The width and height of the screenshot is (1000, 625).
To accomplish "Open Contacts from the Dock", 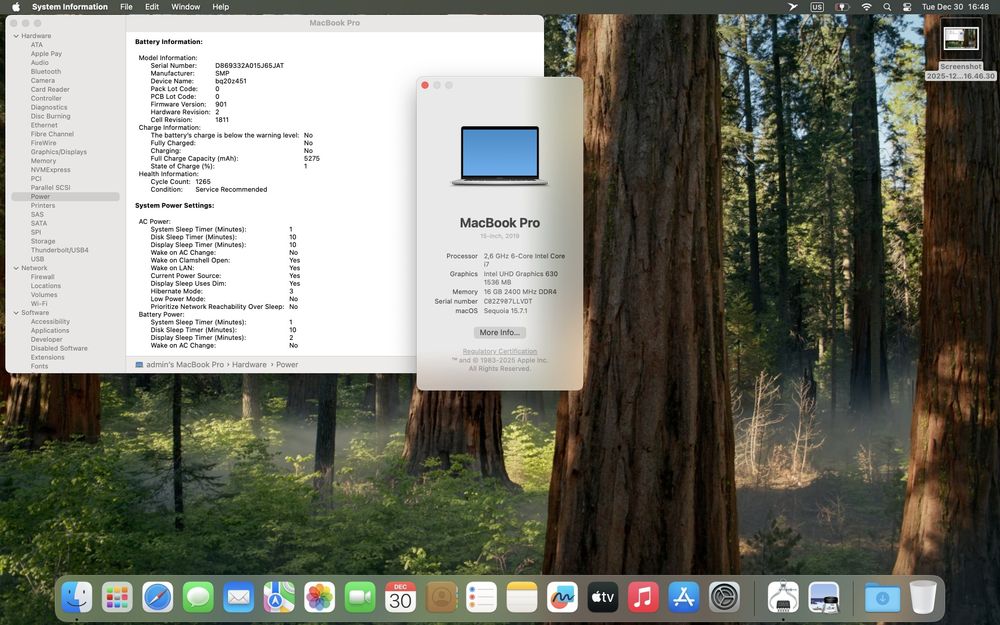I will point(441,598).
